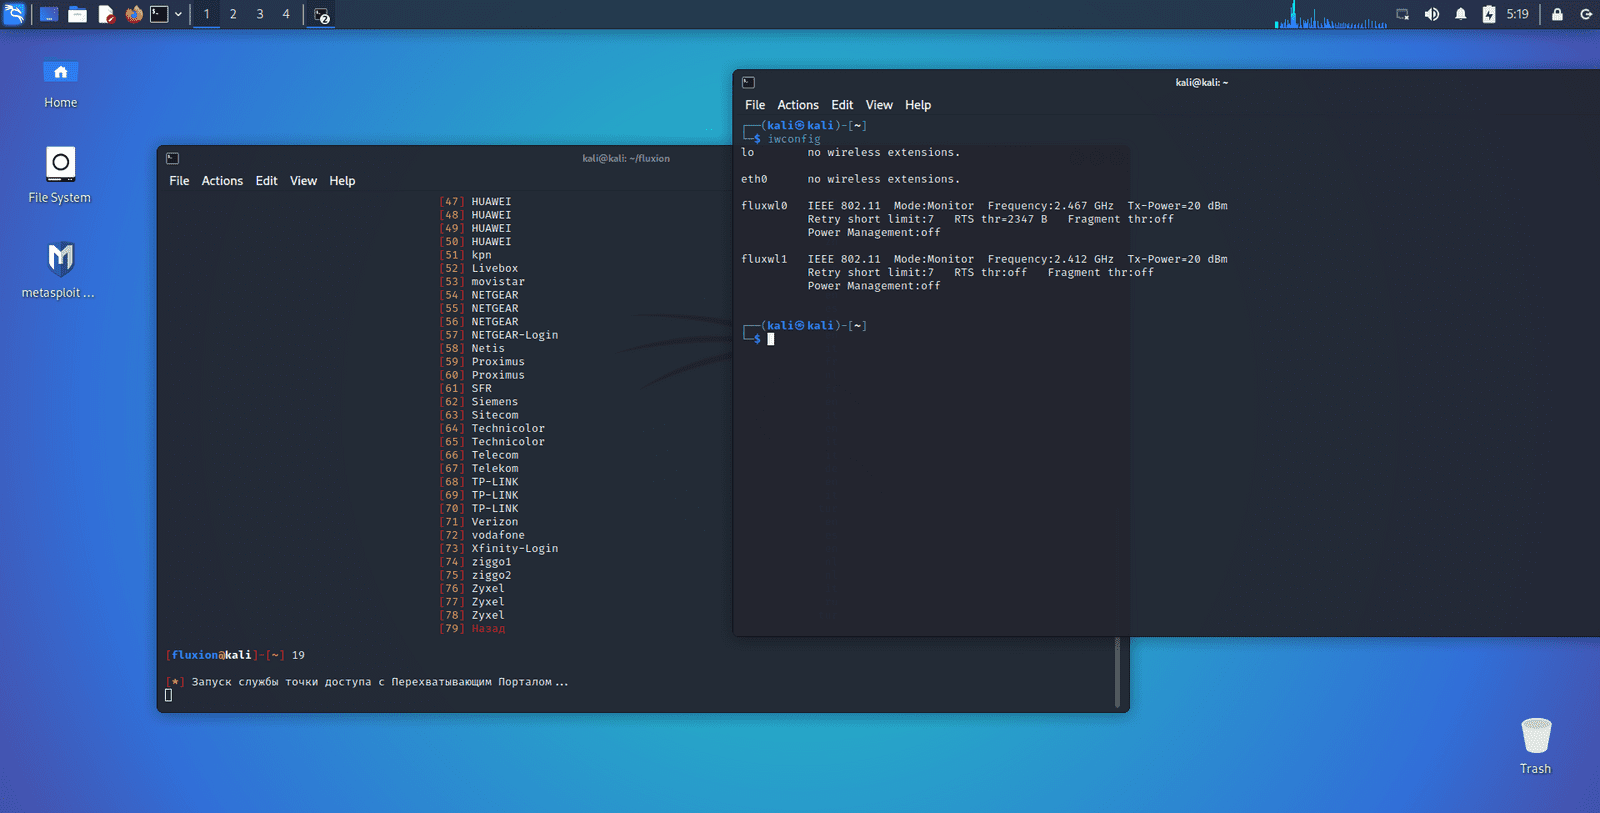1600x813 pixels.
Task: Click the iwconfig command text
Action: click(x=794, y=139)
